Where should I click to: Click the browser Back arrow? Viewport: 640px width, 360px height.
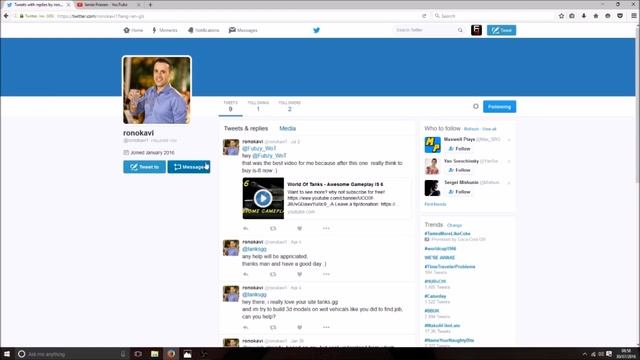(x=6, y=16)
